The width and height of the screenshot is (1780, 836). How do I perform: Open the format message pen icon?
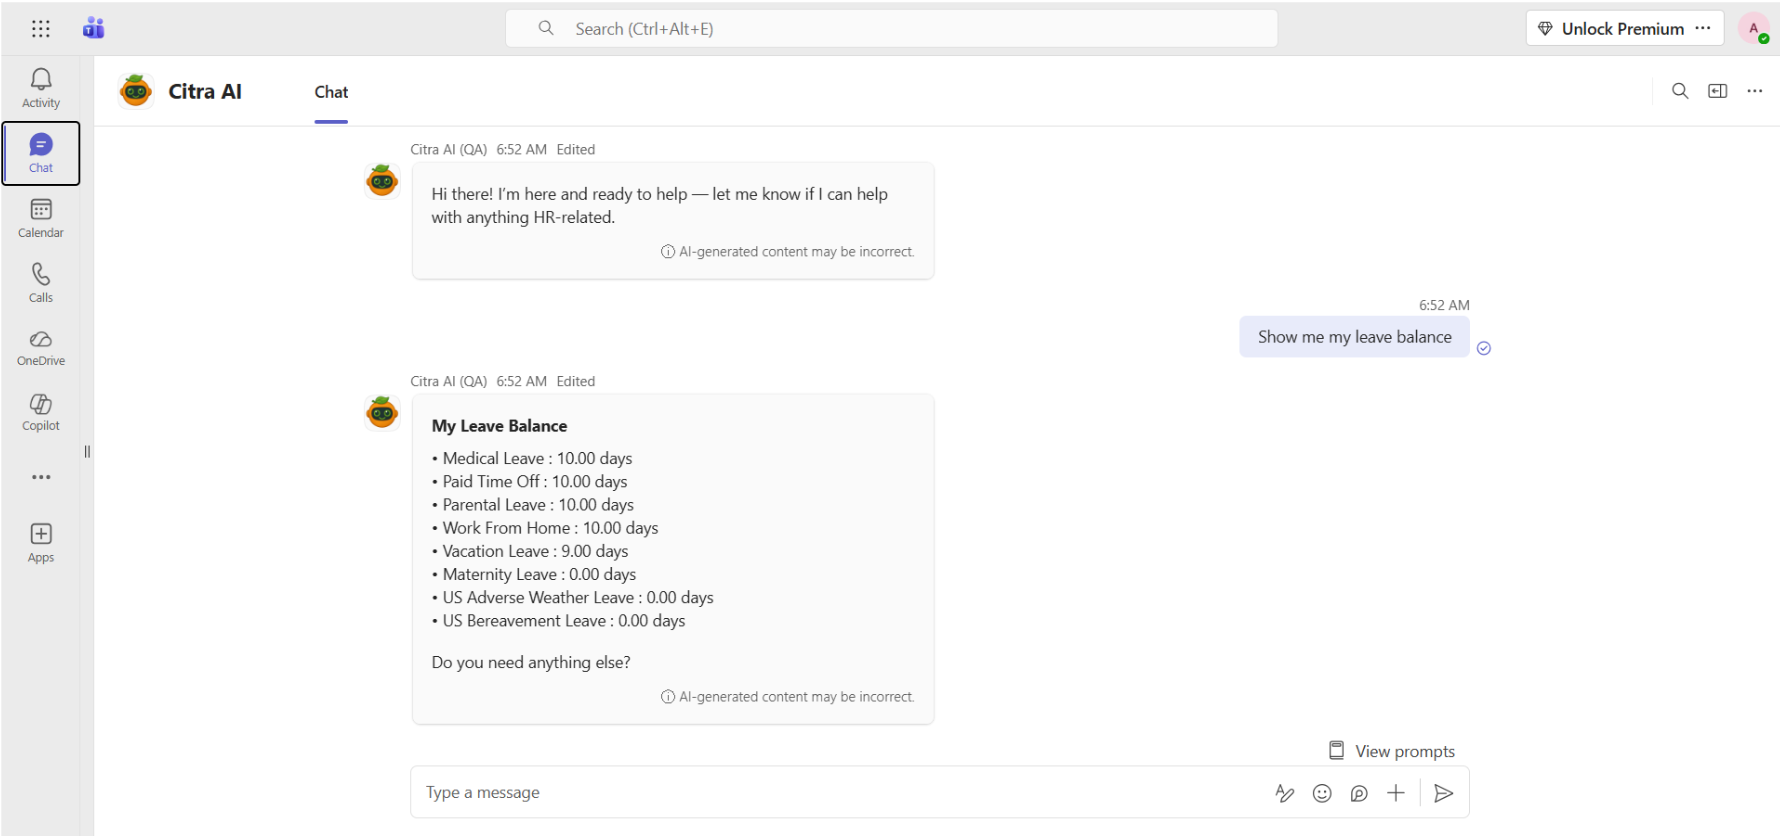tap(1285, 793)
